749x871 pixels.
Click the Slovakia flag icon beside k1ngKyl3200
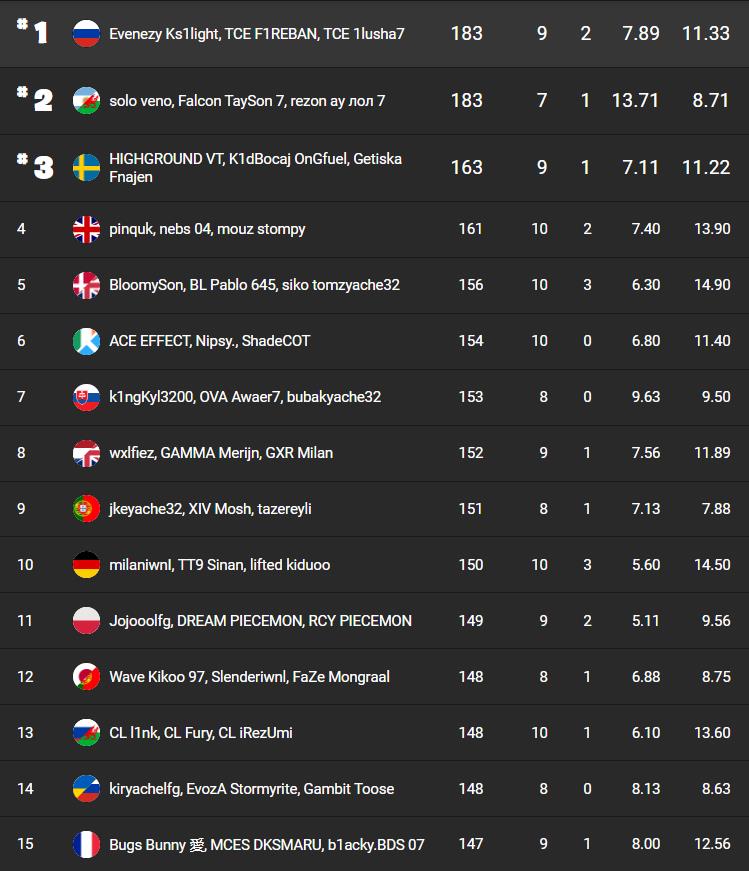86,397
